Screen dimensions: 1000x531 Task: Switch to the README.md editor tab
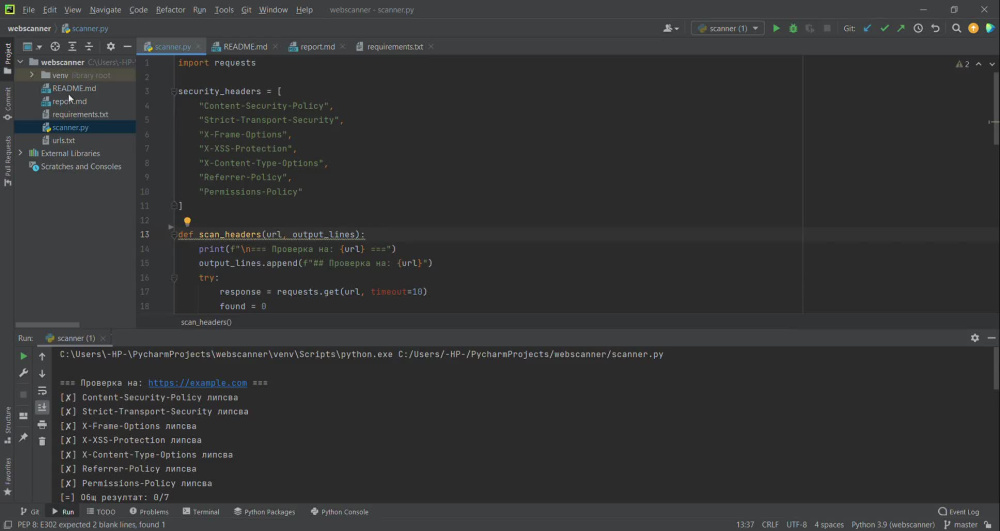[240, 47]
